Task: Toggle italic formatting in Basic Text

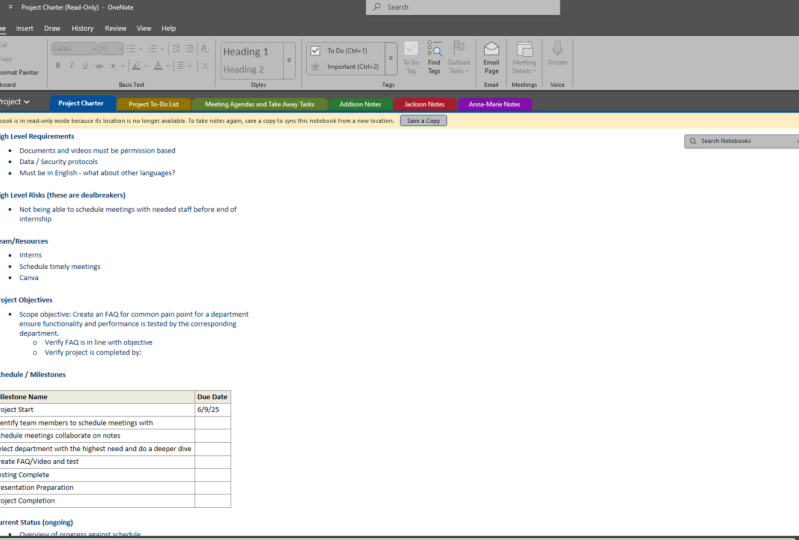Action: (x=71, y=65)
